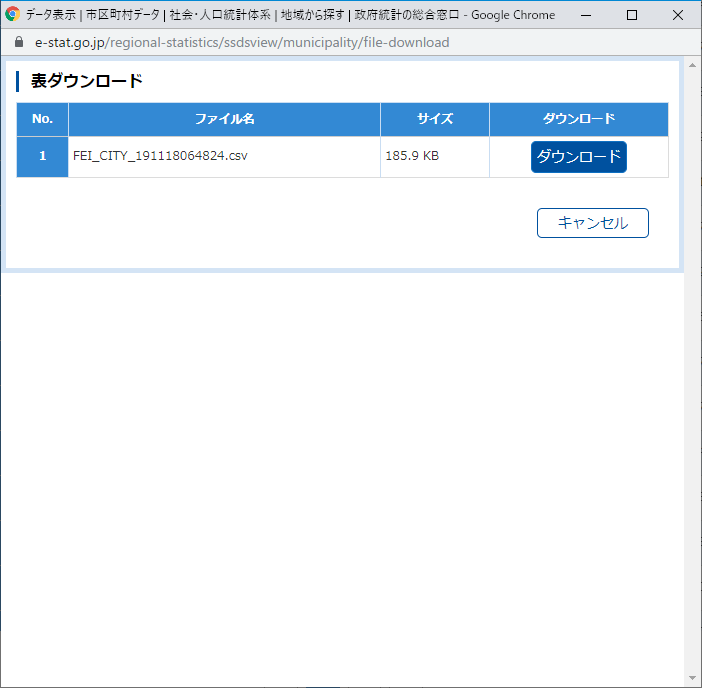Maximize the Chrome popup window

click(x=632, y=15)
